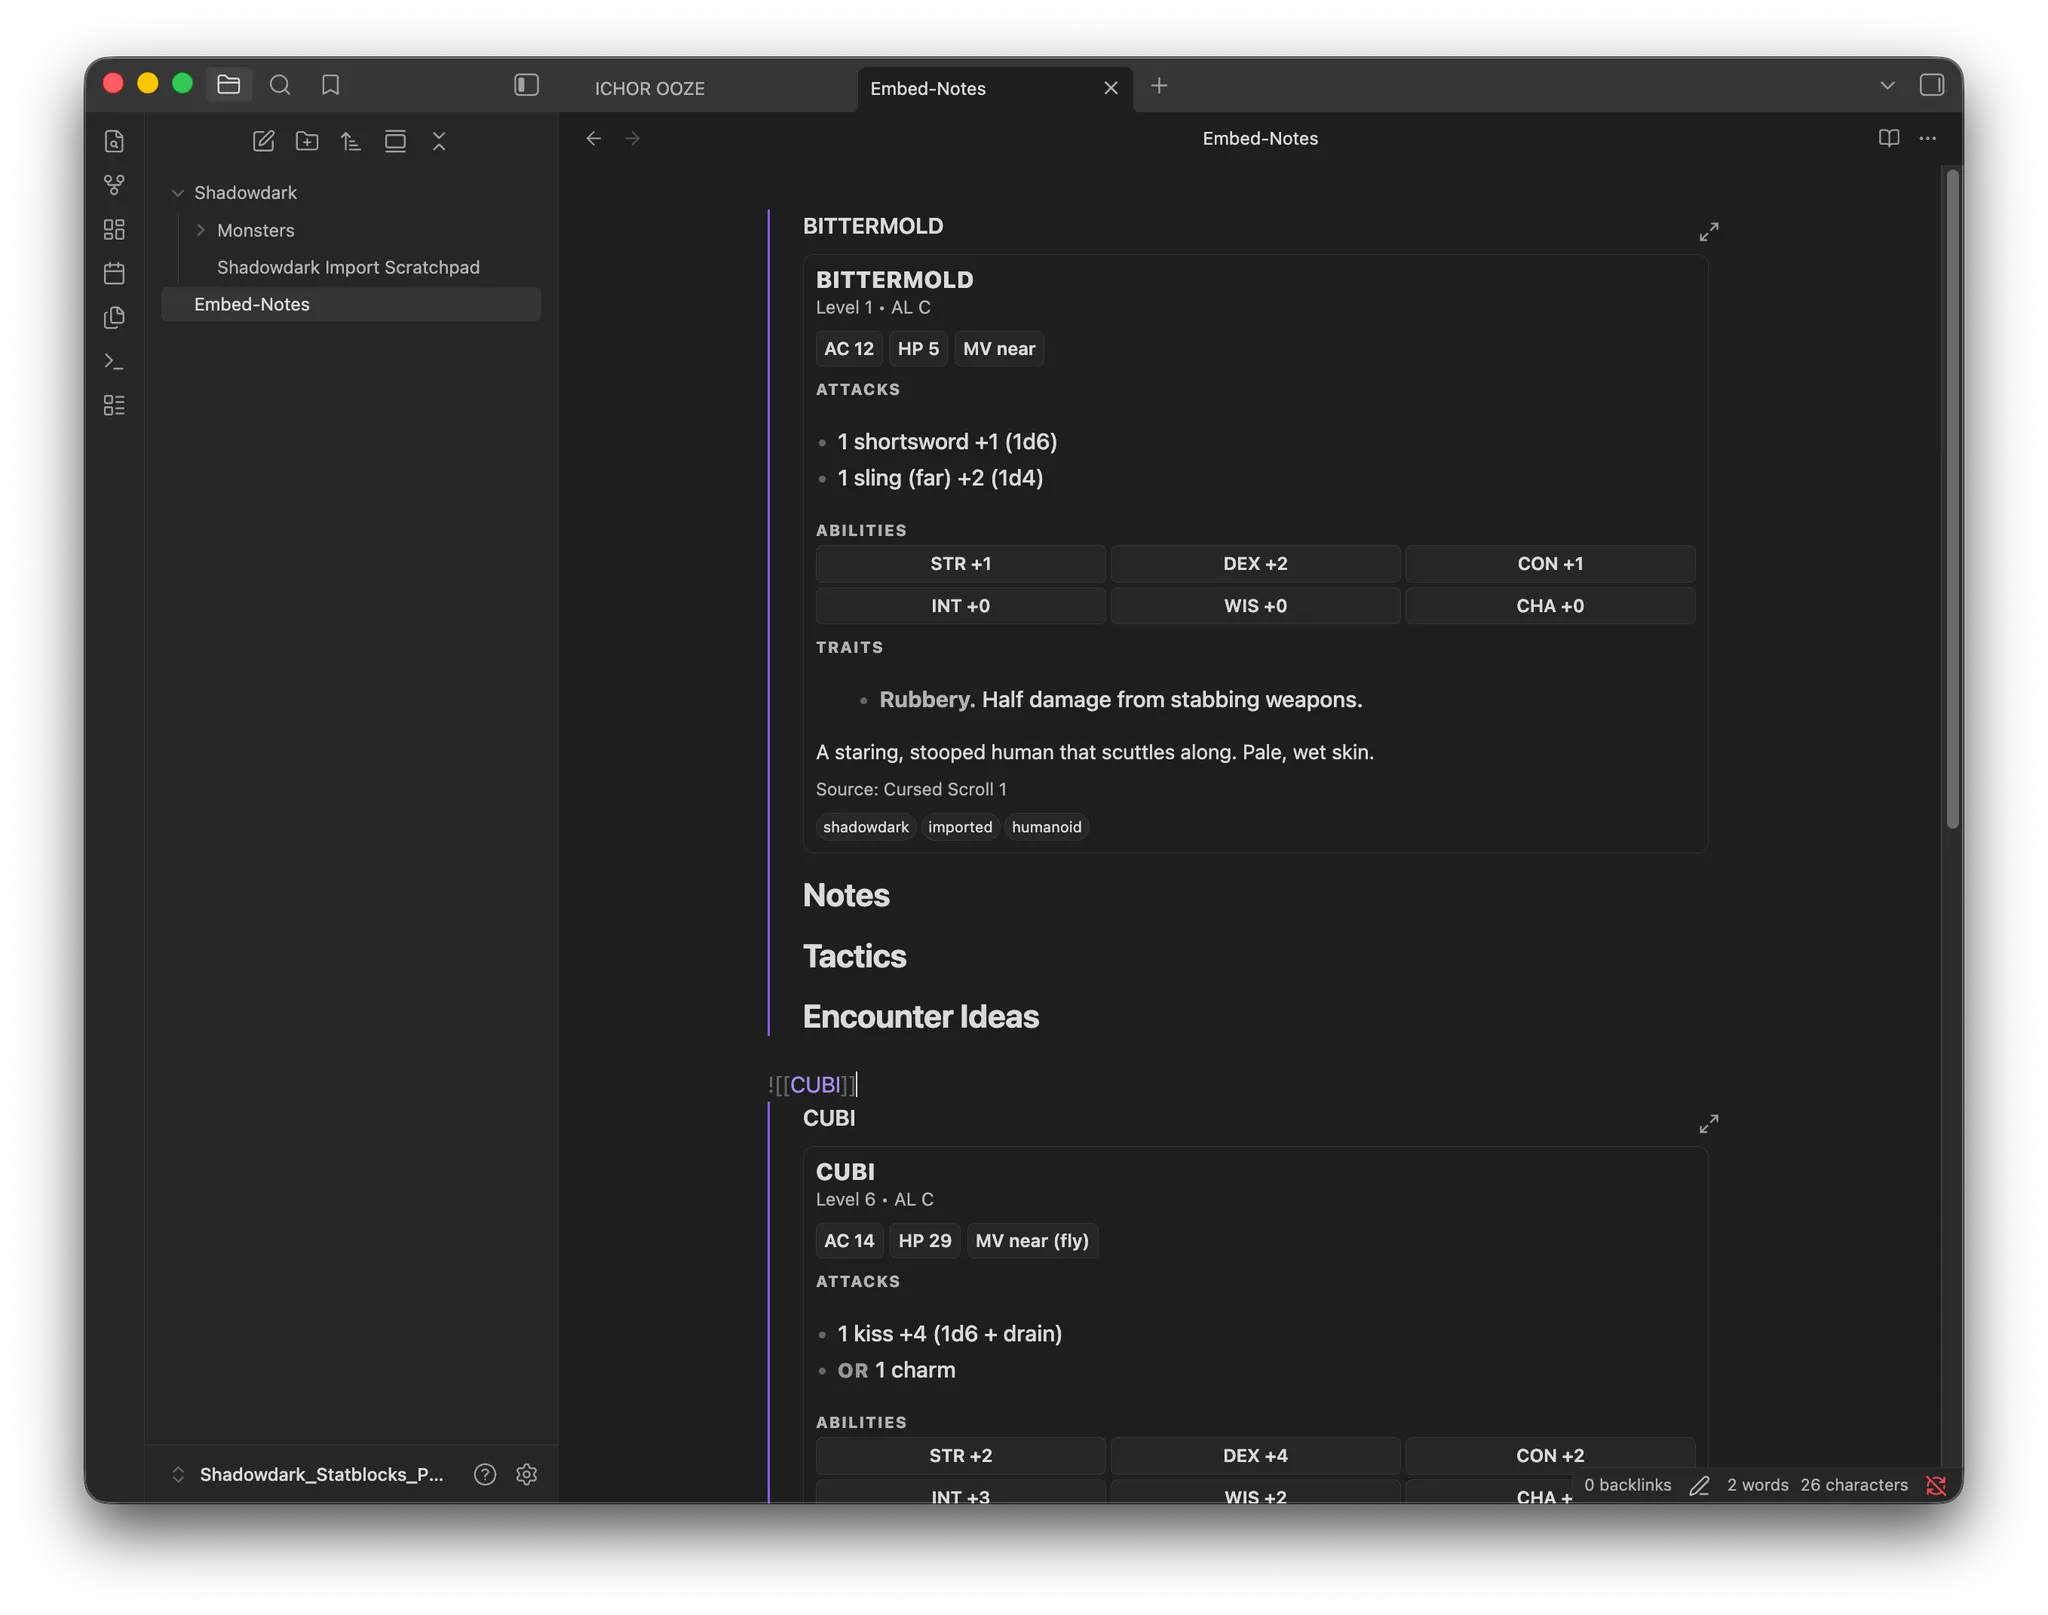
Task: Click the imported tag
Action: [x=960, y=827]
